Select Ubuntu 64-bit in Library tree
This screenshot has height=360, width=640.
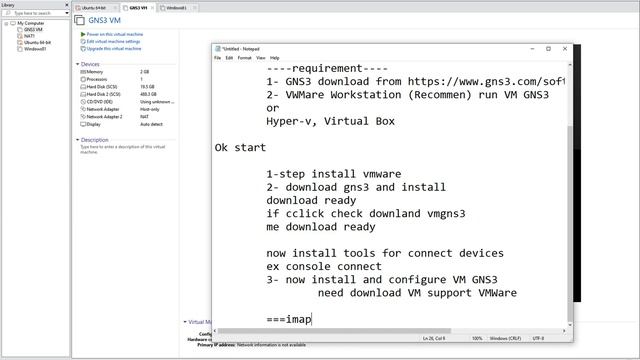37,42
